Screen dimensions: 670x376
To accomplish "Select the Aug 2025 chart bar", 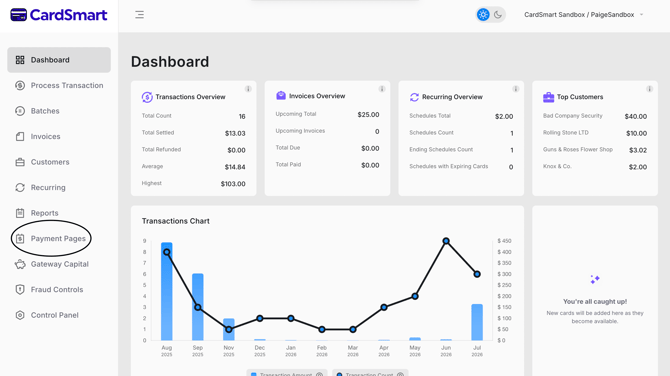I will click(167, 291).
